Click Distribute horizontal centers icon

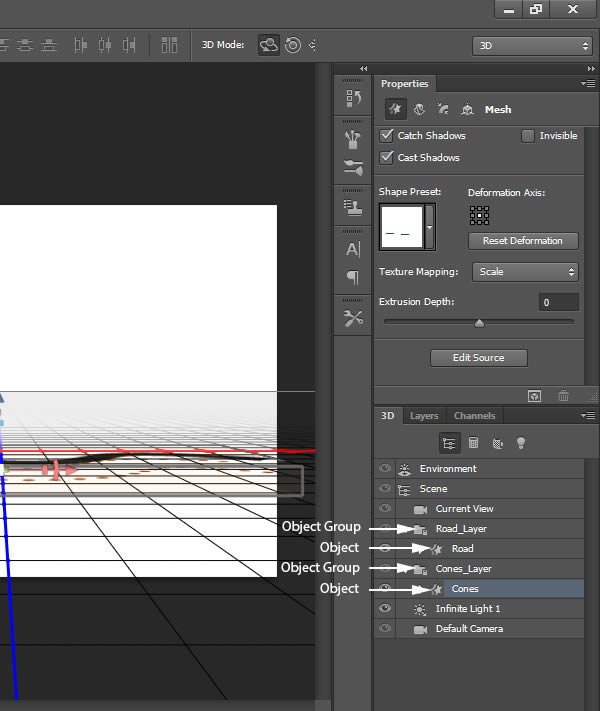[105, 45]
